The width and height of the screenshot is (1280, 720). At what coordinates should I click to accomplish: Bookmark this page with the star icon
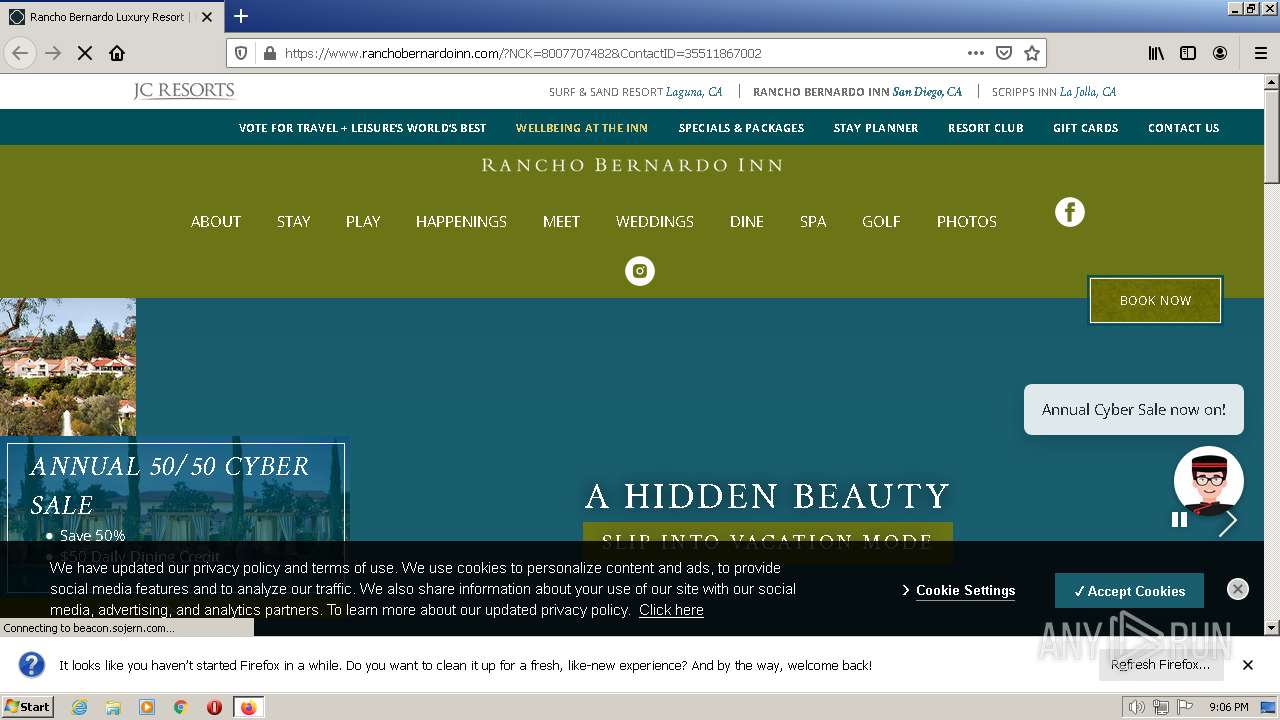[x=1032, y=53]
